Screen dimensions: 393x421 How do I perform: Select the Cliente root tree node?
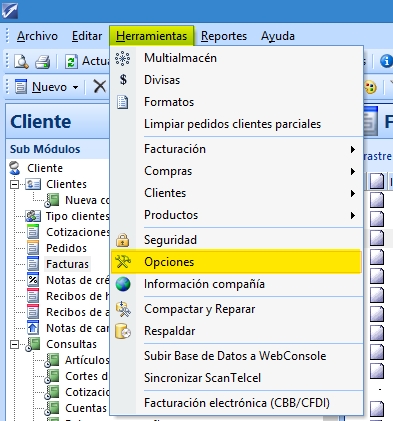(45, 168)
